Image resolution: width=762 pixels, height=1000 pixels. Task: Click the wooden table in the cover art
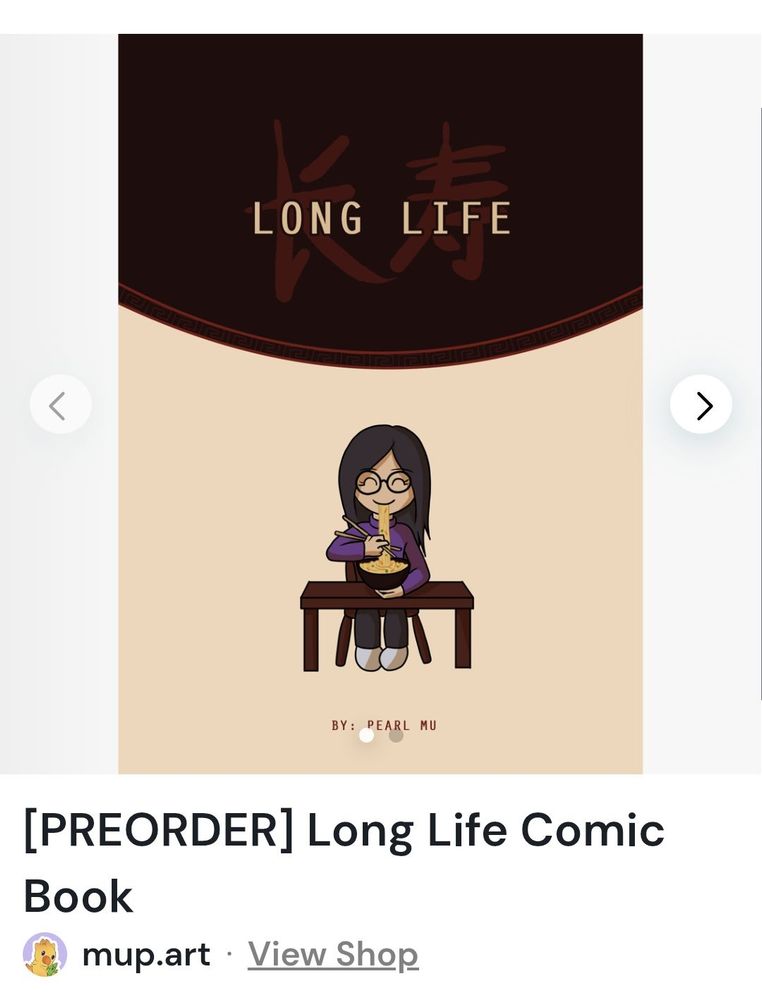386,625
